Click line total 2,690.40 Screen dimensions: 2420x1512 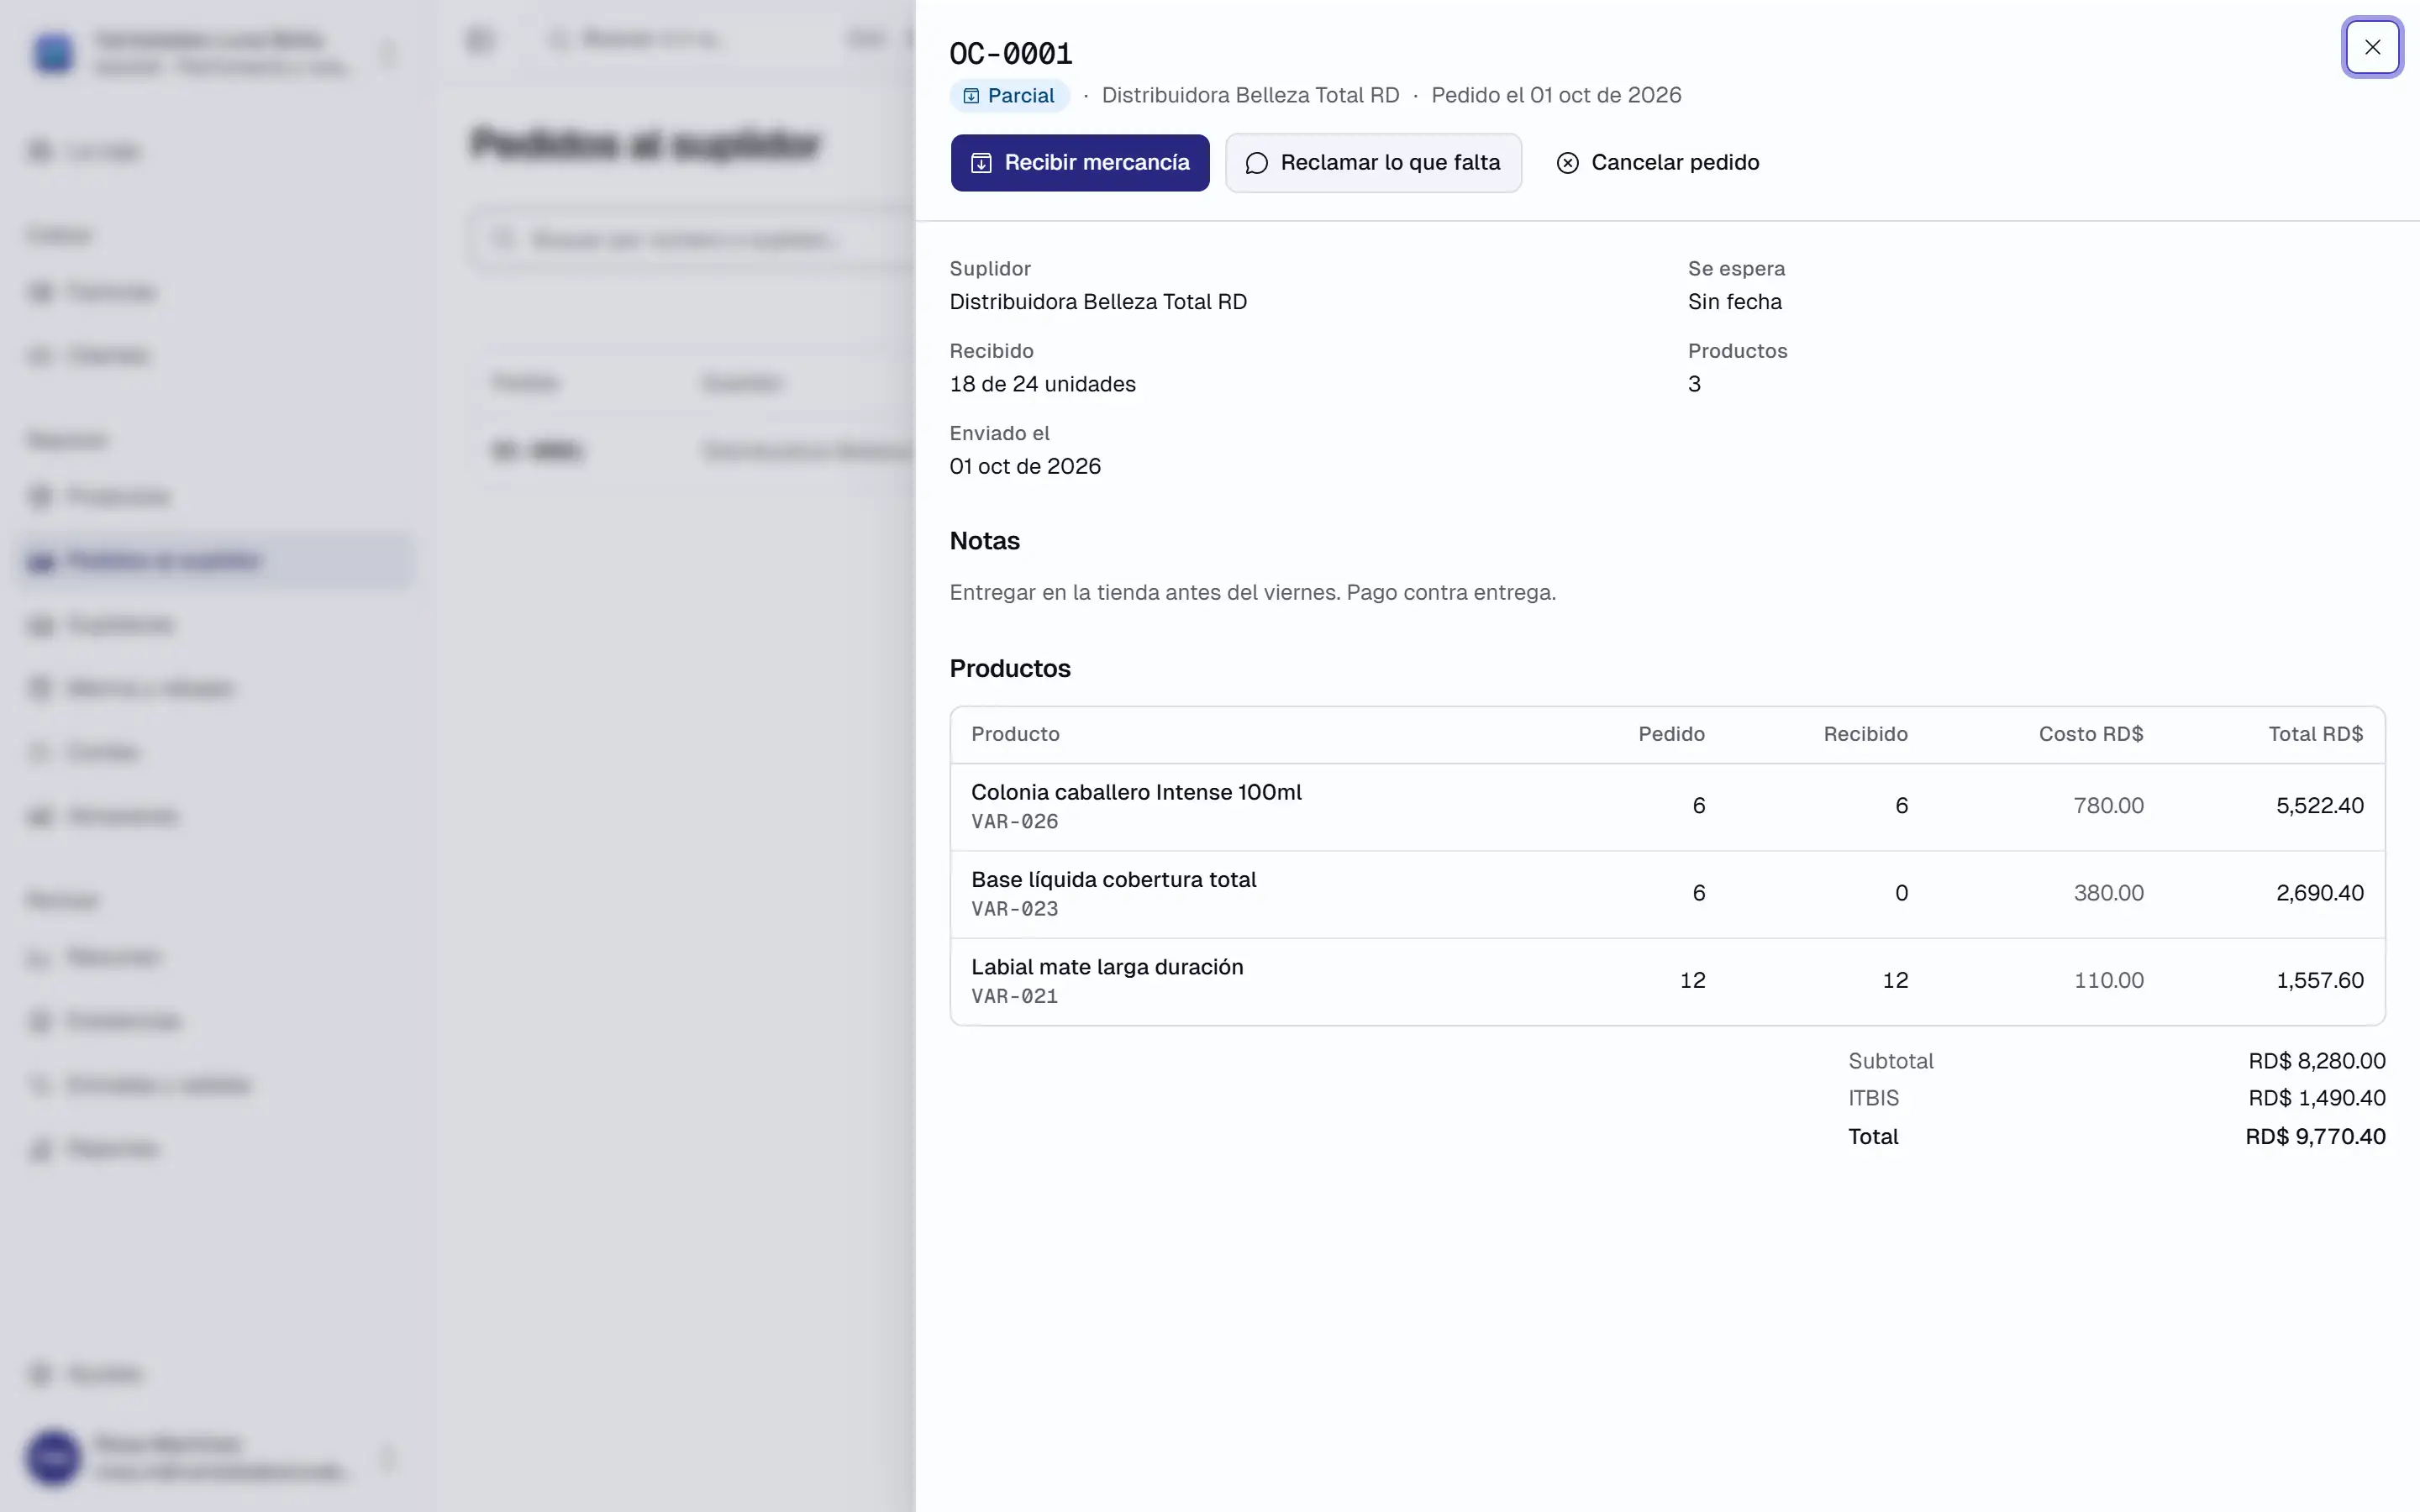click(2320, 893)
